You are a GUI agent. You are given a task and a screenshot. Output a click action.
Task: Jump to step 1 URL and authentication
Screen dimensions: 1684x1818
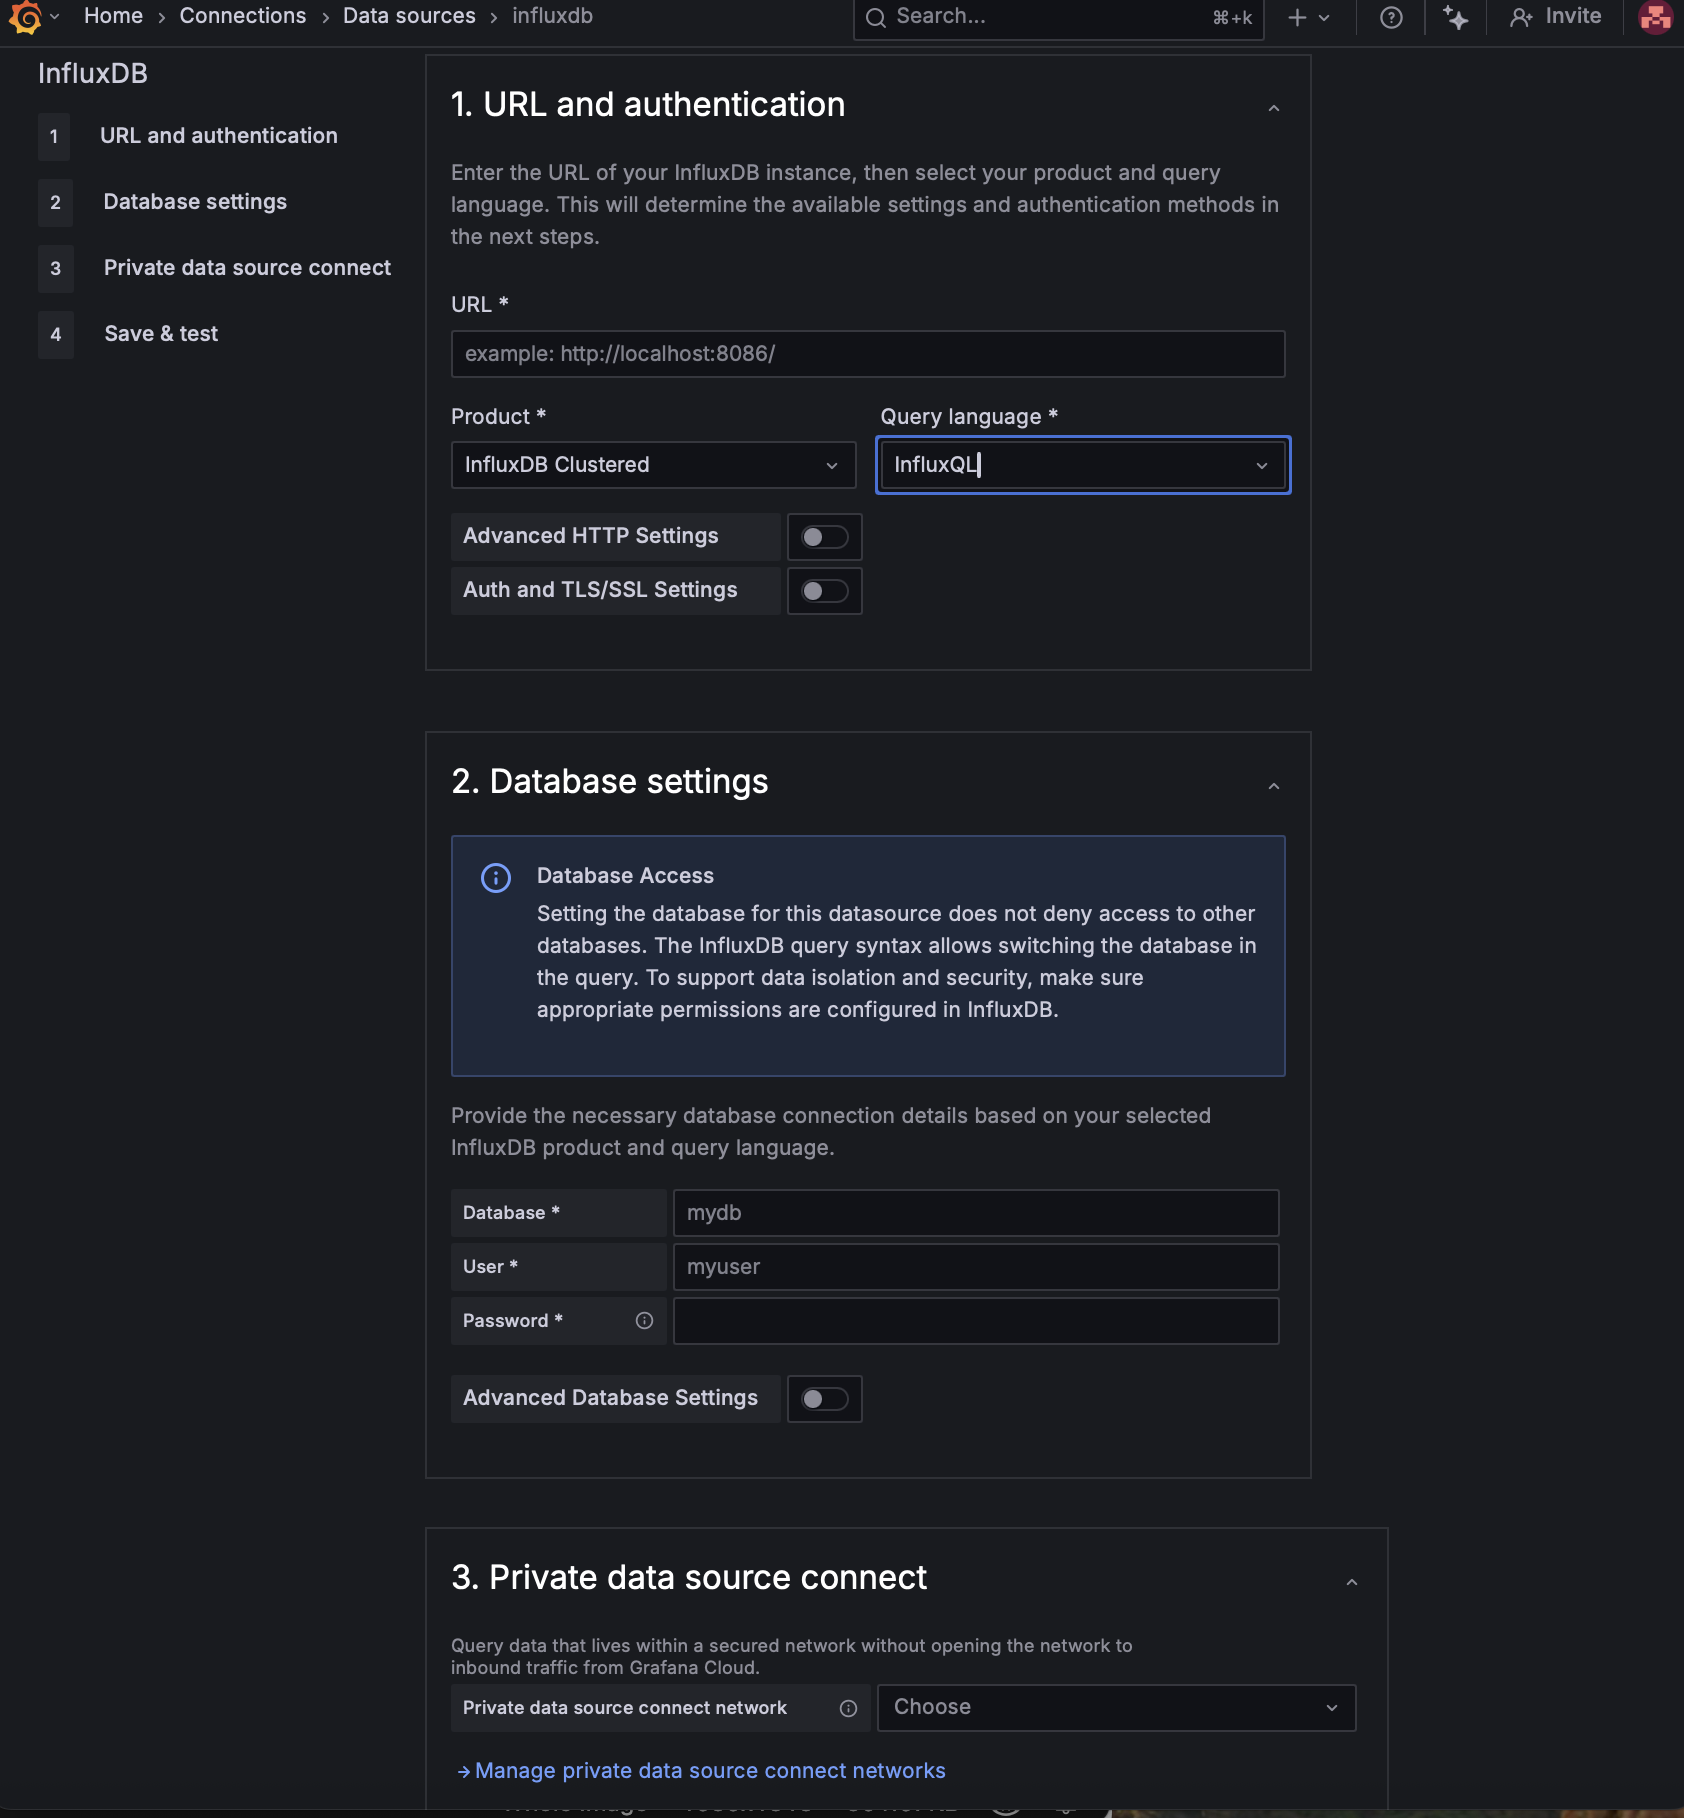tap(219, 136)
